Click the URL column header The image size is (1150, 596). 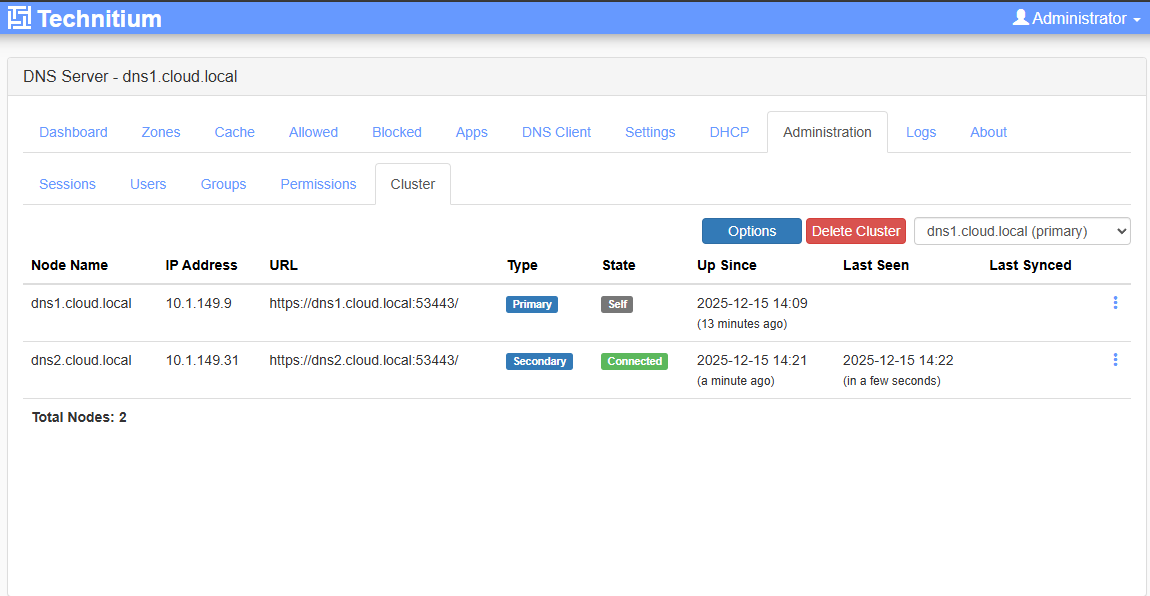pos(283,265)
